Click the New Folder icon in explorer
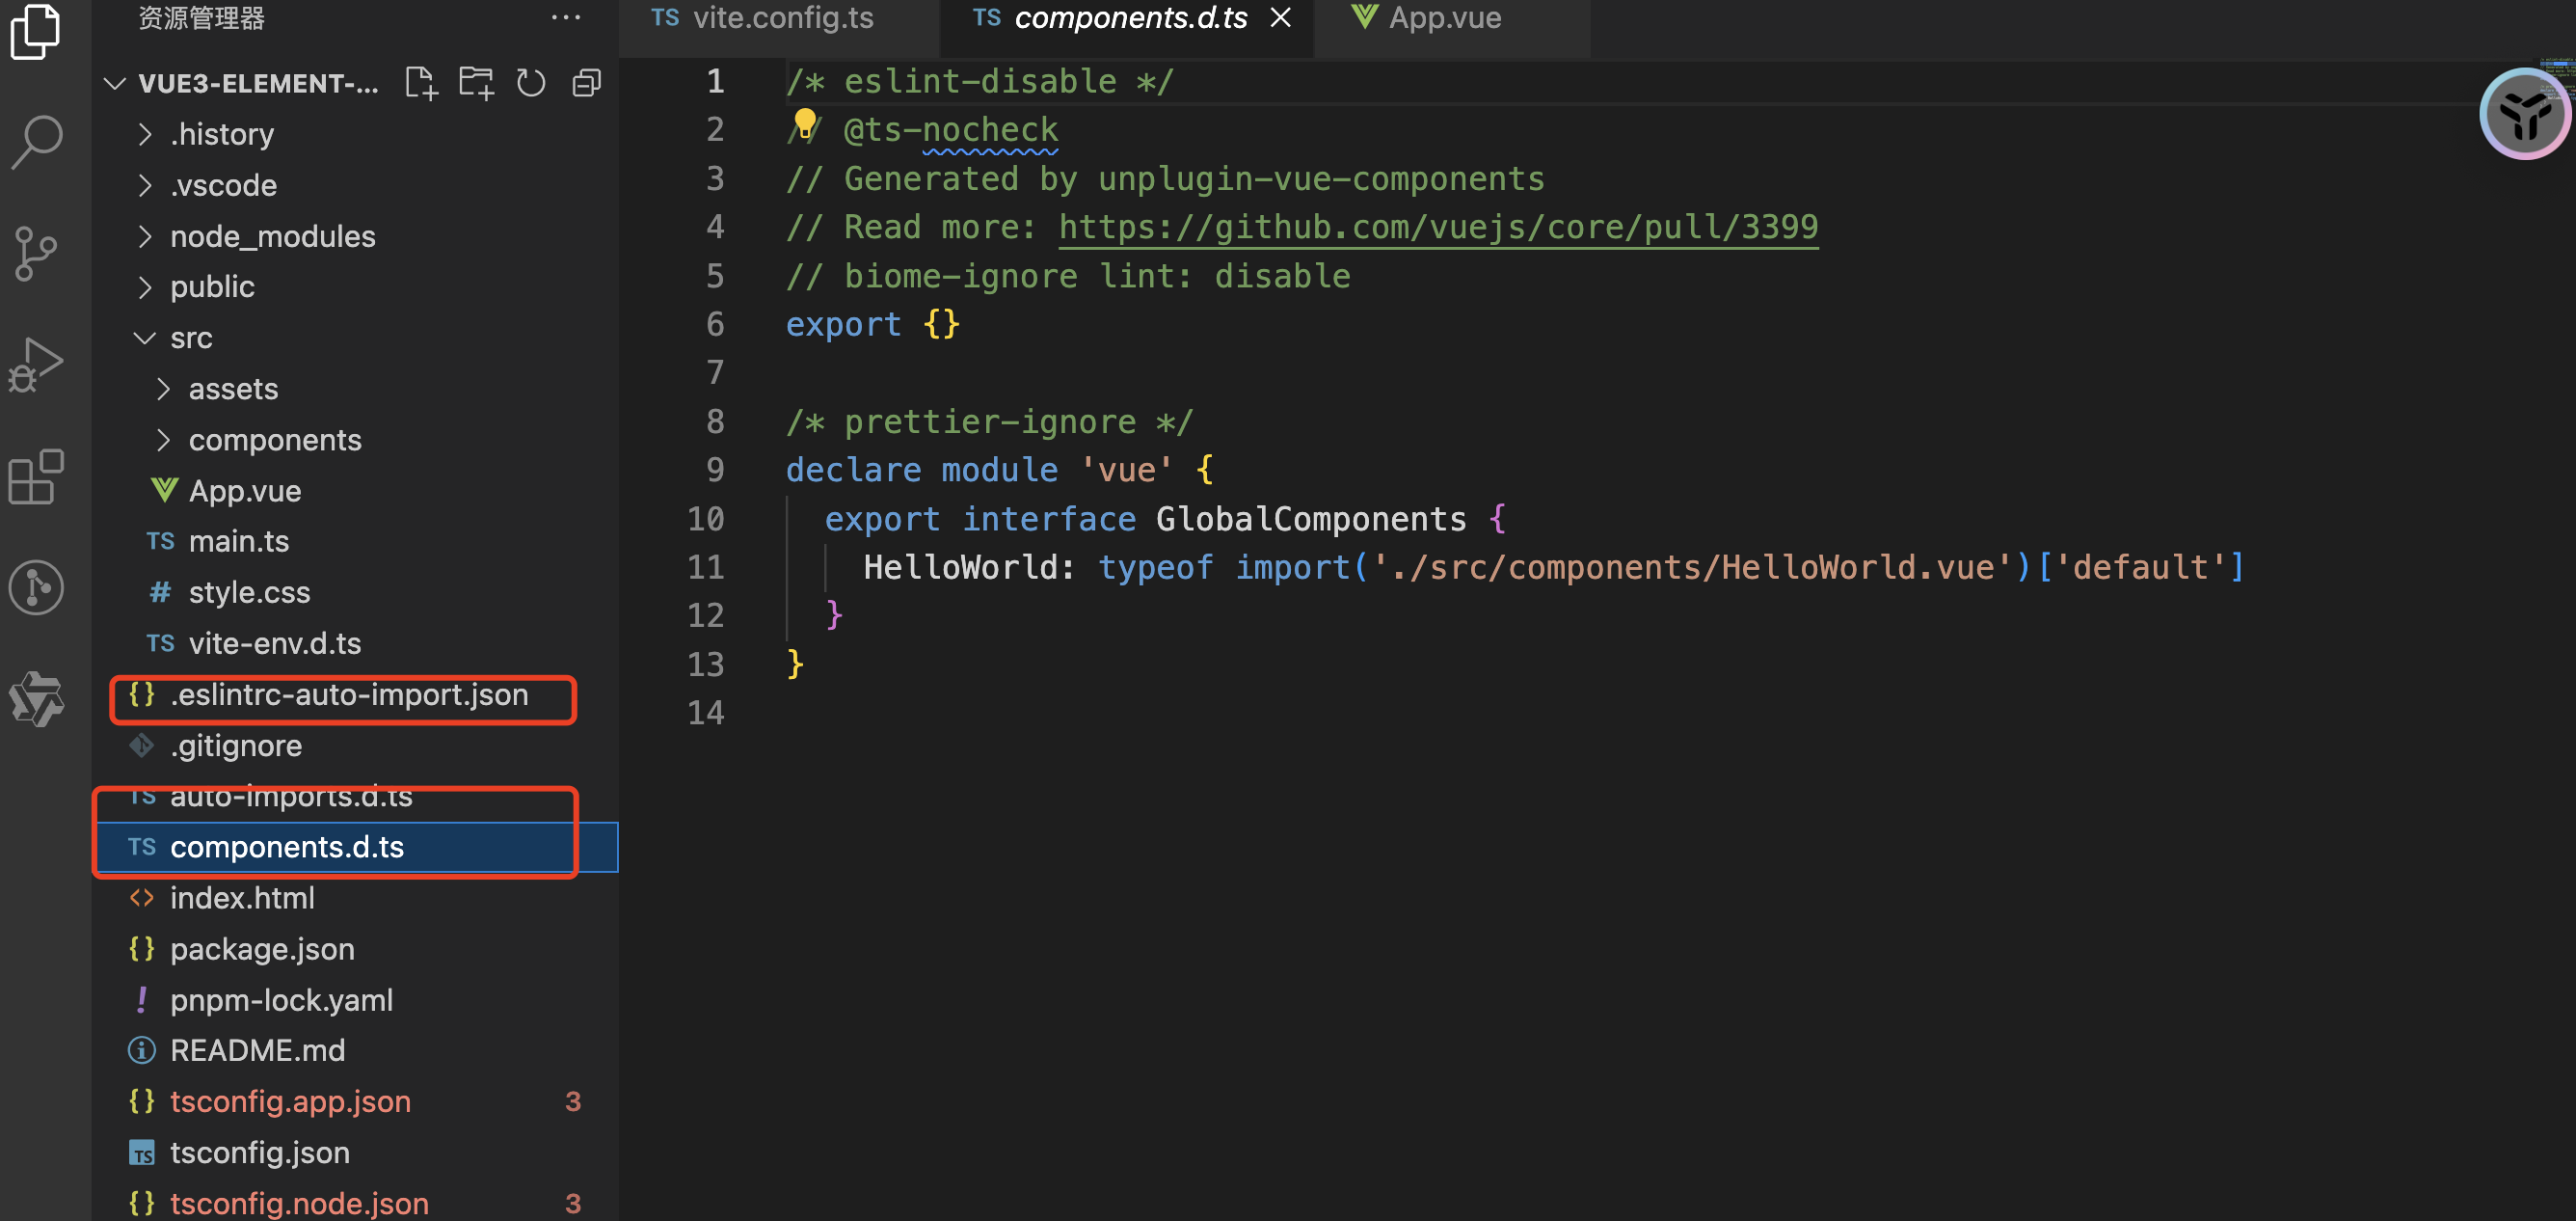Viewport: 2576px width, 1221px height. 476,83
